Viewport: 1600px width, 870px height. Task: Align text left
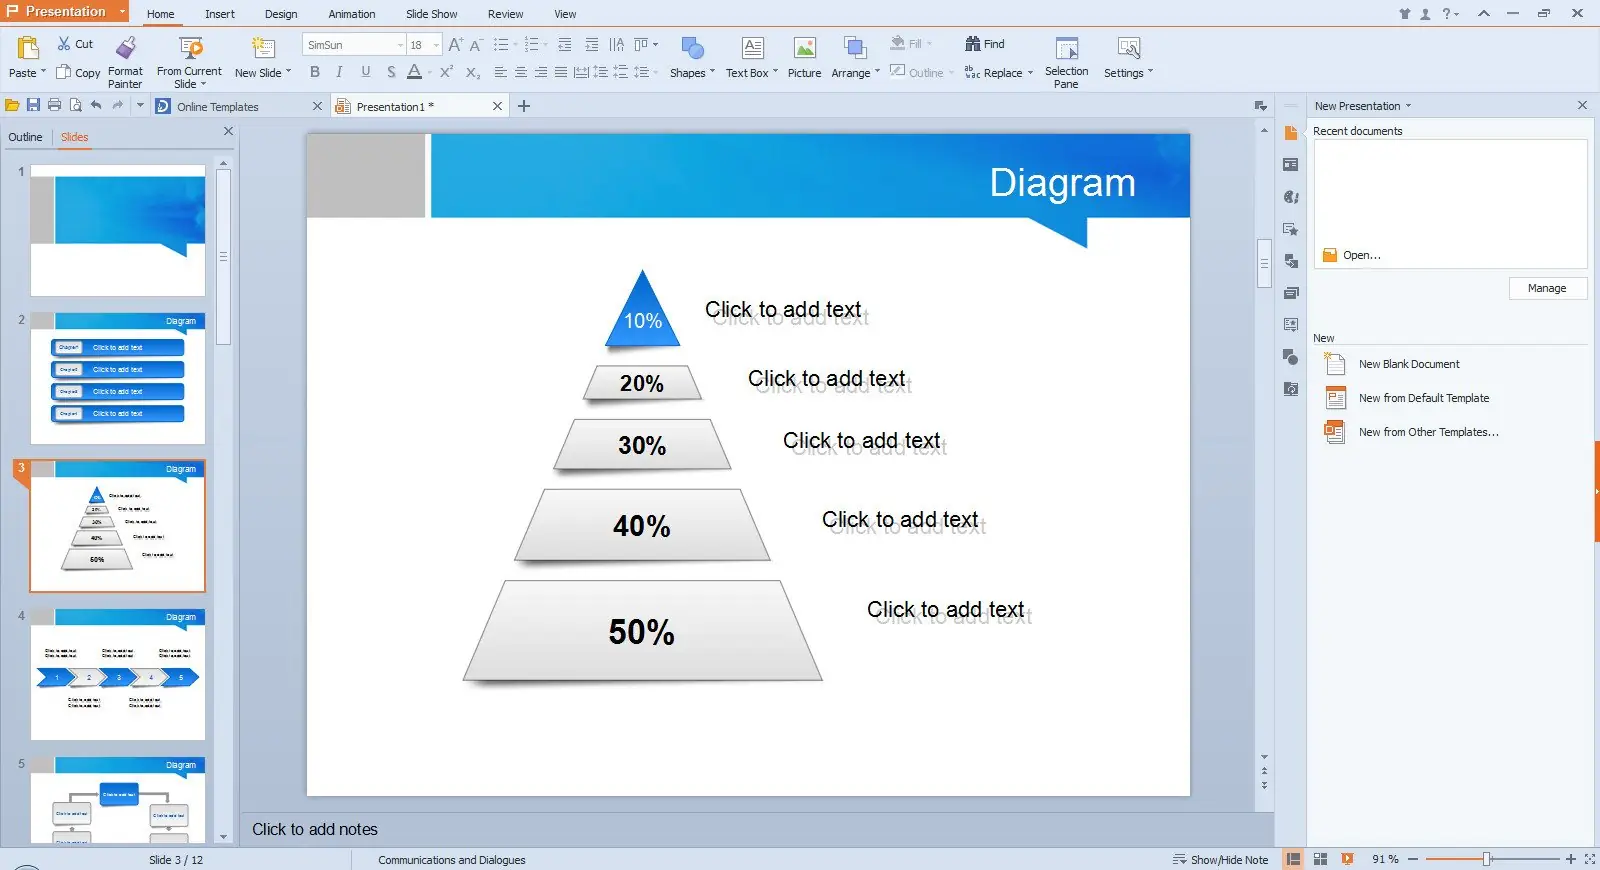[x=500, y=72]
